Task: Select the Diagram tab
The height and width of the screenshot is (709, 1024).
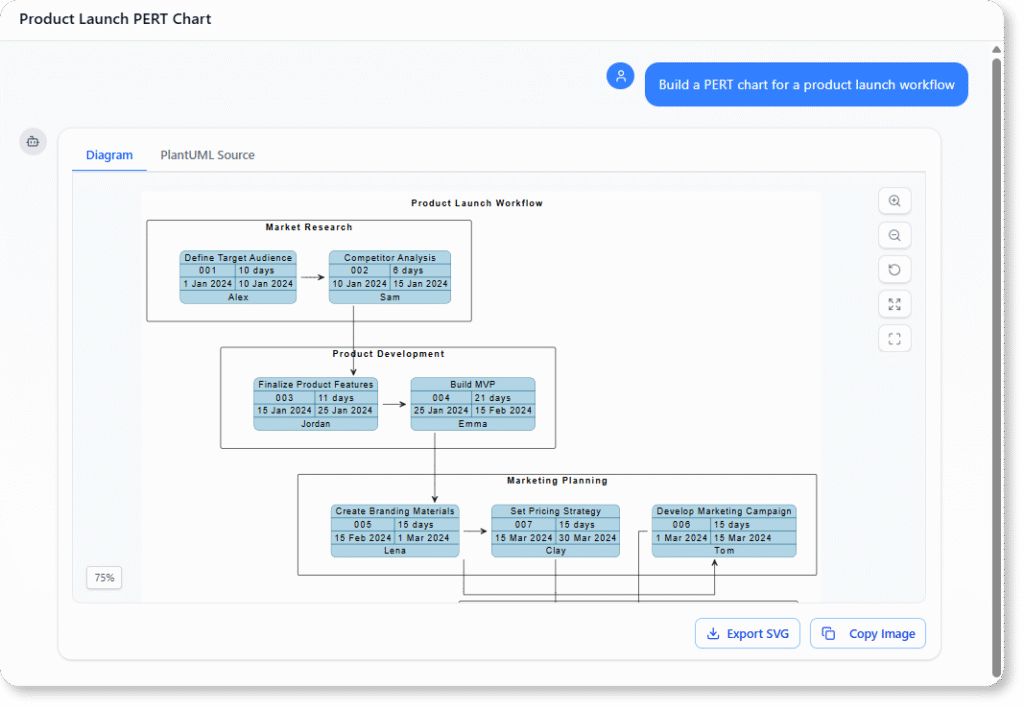Action: point(109,155)
